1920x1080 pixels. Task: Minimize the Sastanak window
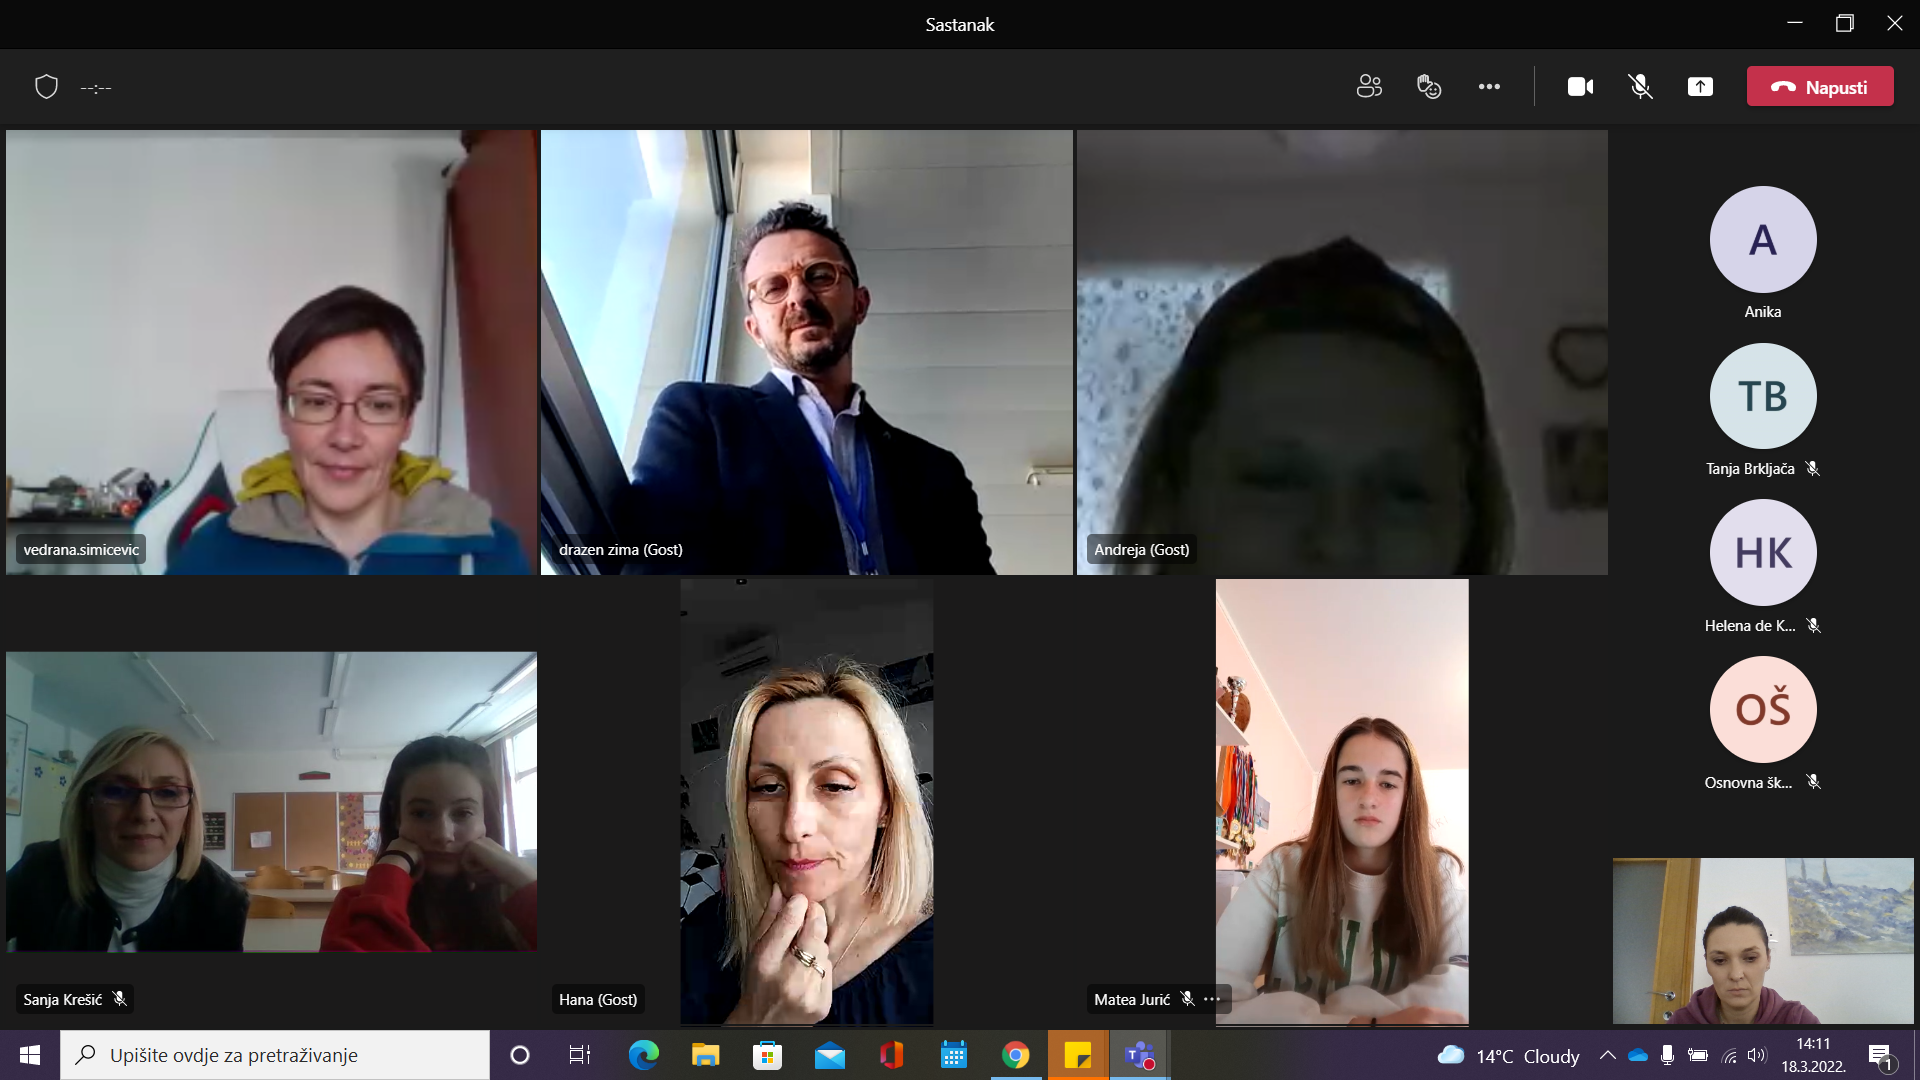tap(1795, 23)
